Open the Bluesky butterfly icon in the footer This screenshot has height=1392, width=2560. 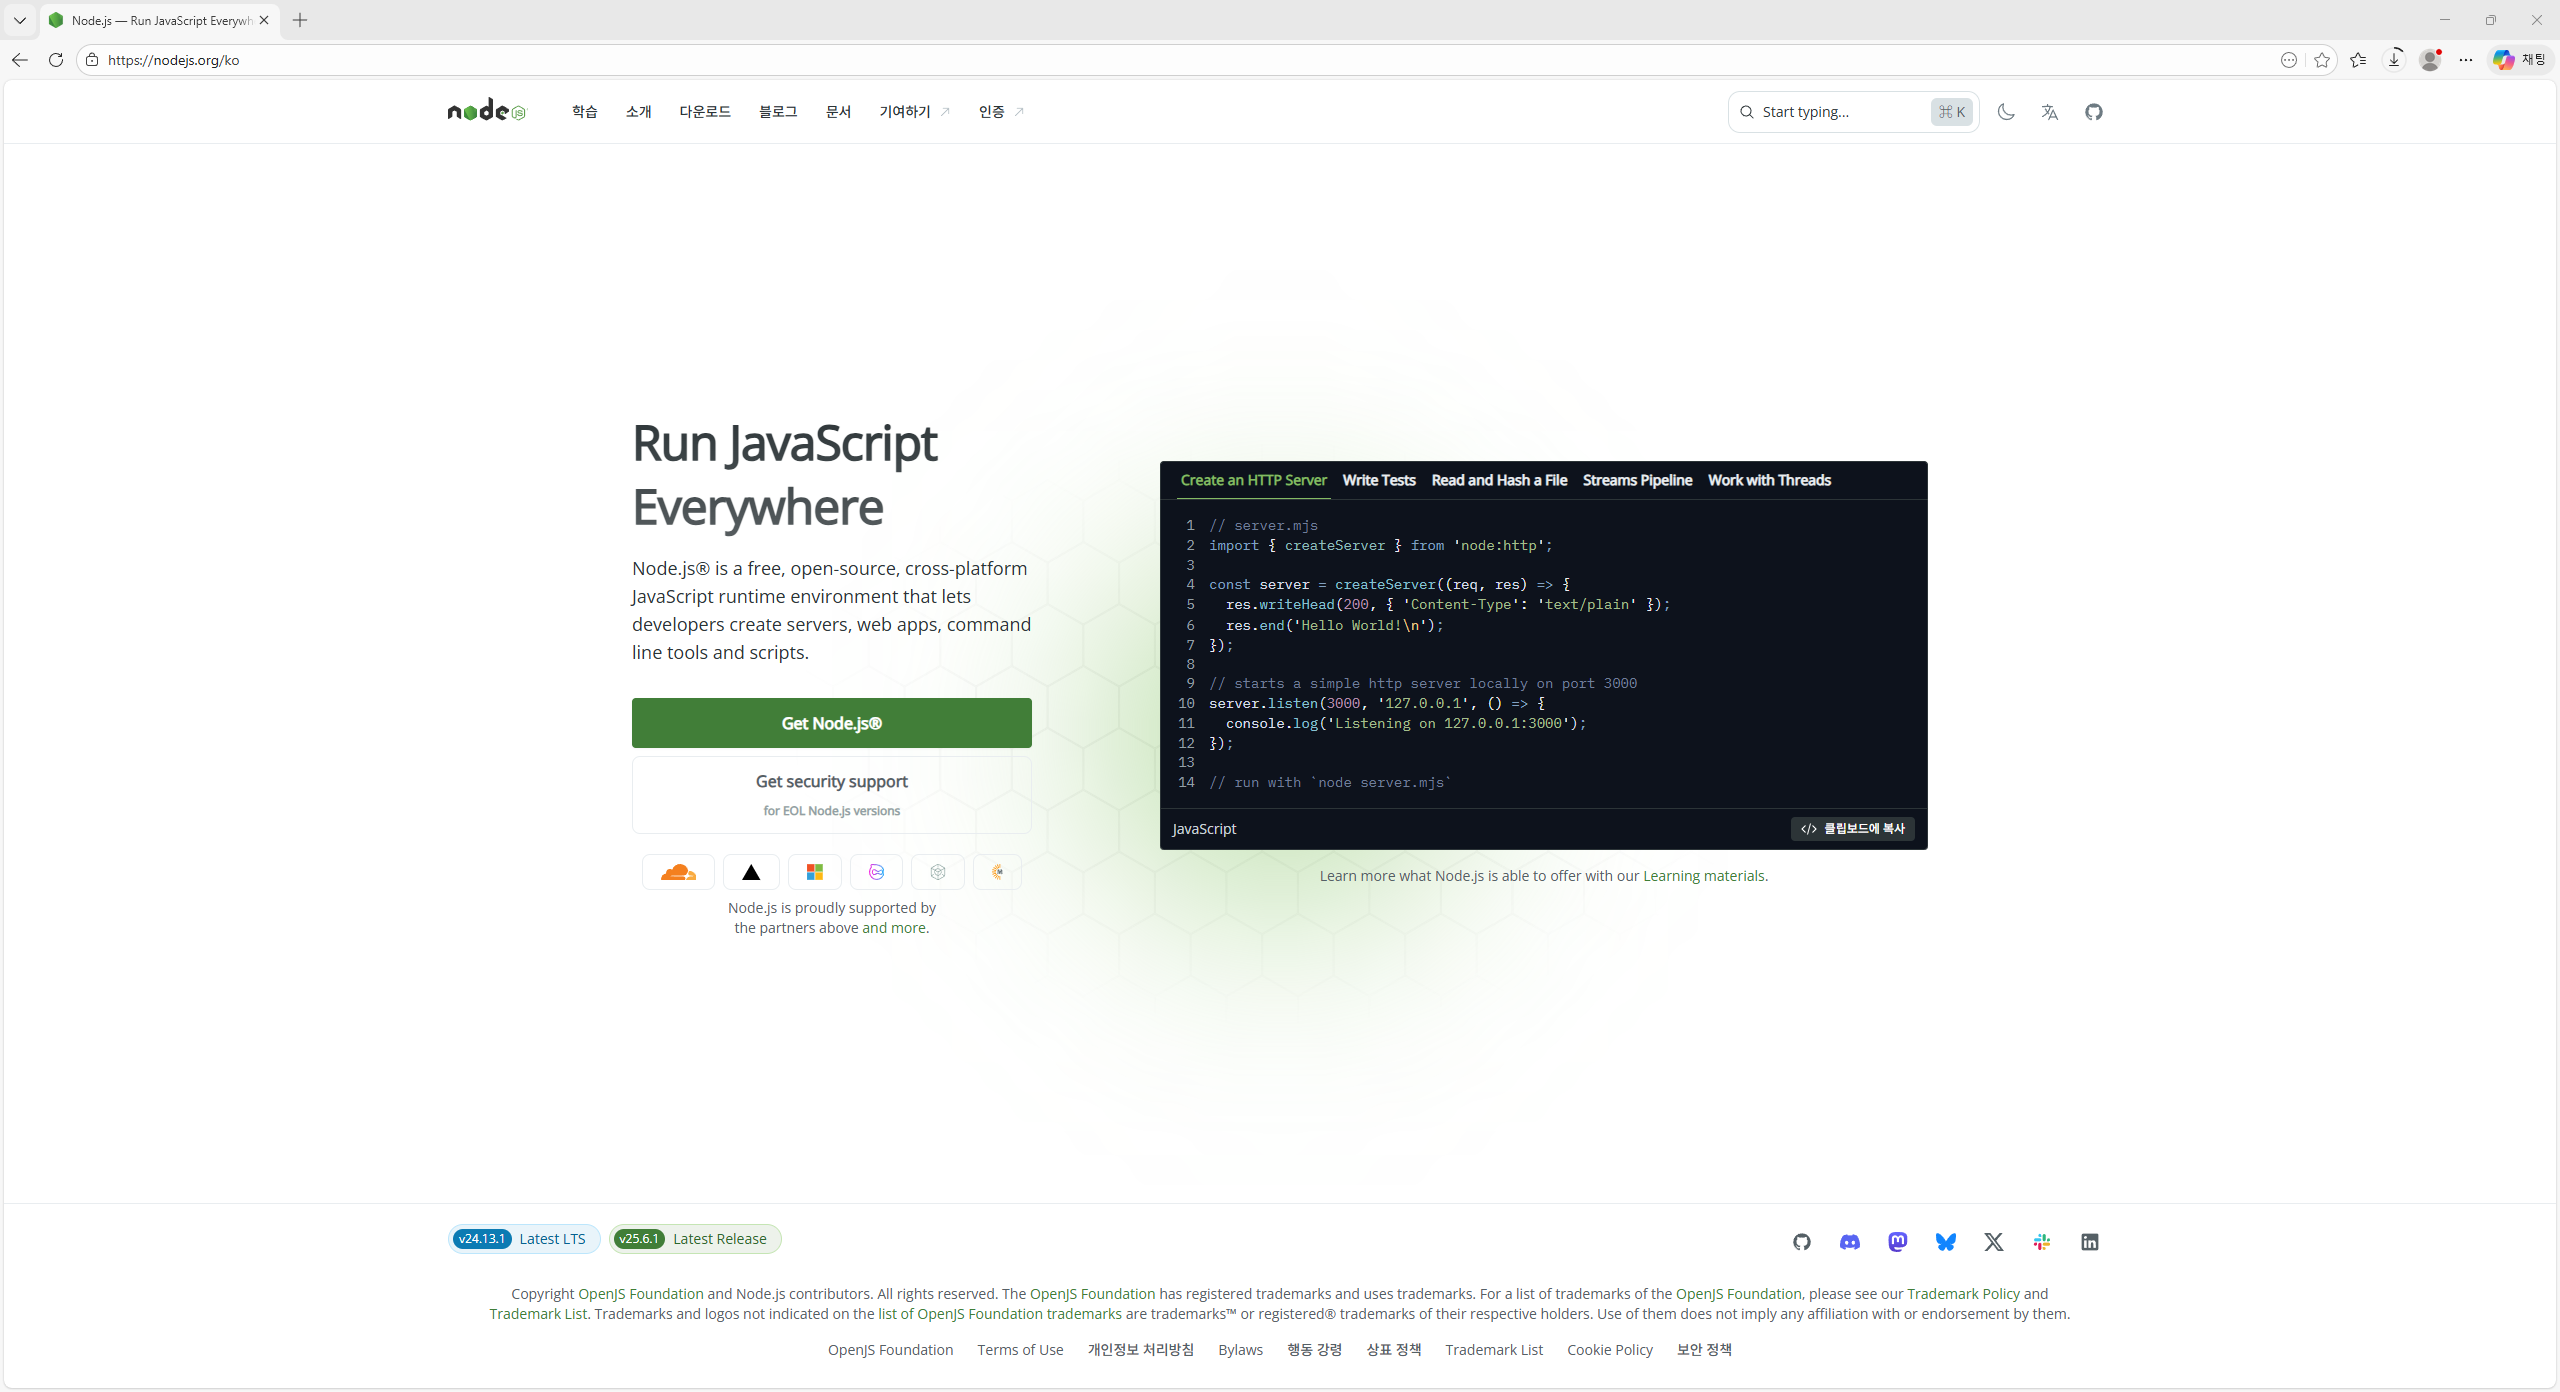[1945, 1241]
